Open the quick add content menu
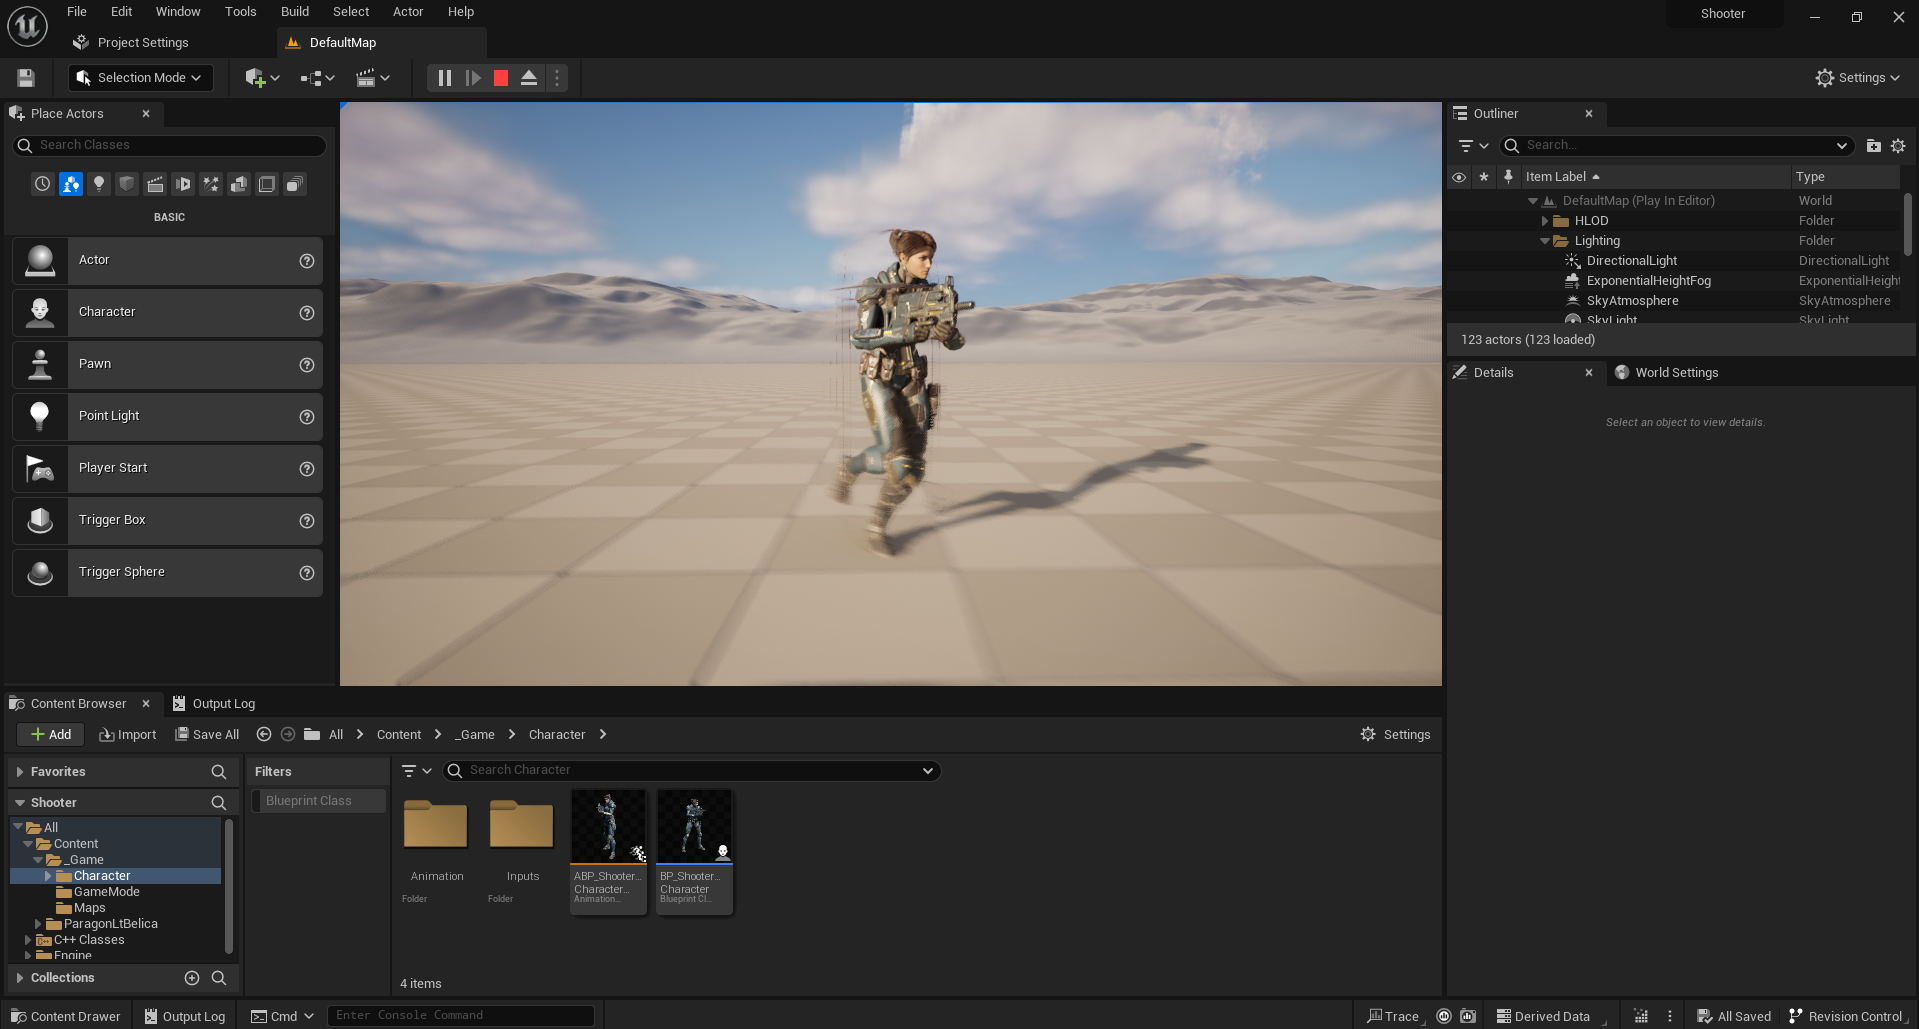Screen dimensions: 1919x1029 coord(262,78)
